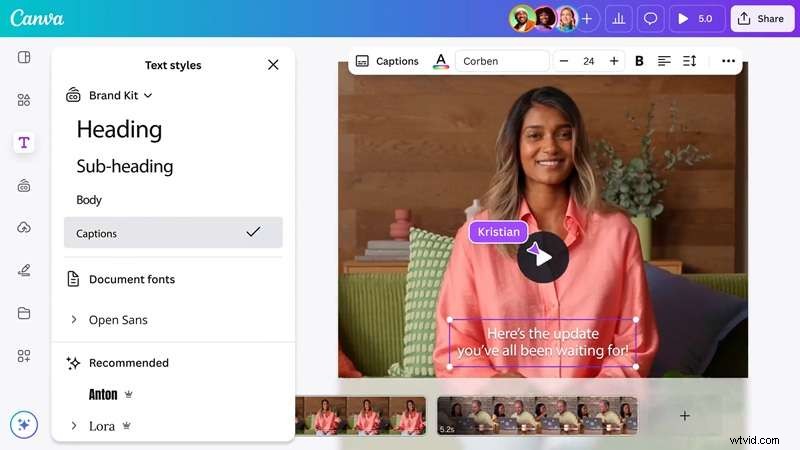Increase font size with plus button
This screenshot has height=450, width=800.
[x=614, y=61]
